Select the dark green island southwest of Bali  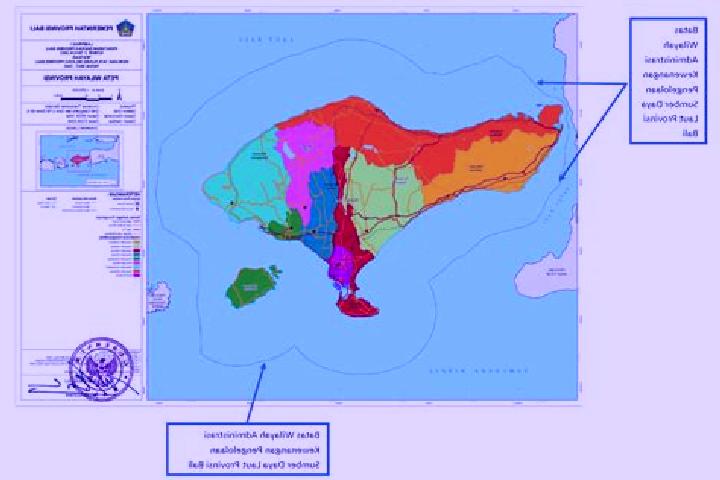250,287
